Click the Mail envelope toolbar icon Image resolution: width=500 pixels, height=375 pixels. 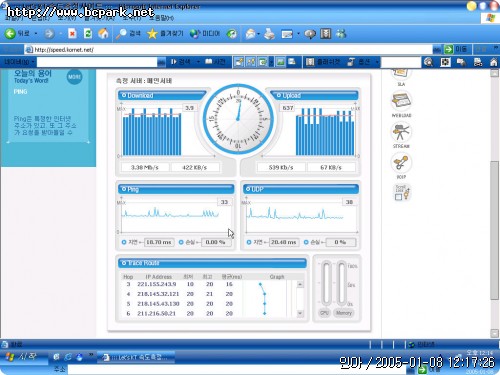point(250,34)
